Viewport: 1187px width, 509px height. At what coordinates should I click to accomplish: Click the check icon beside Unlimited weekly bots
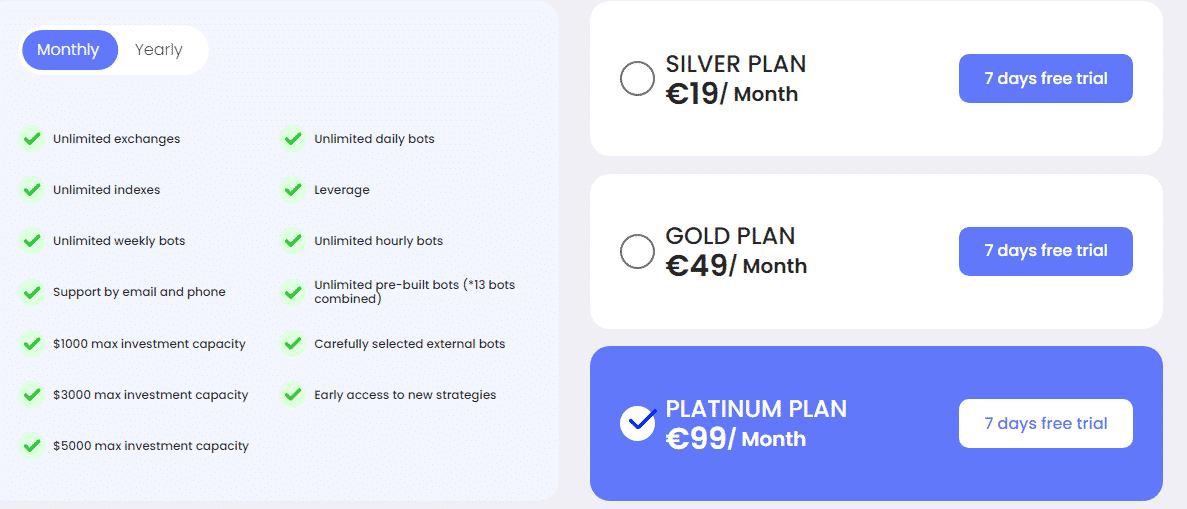click(31, 241)
